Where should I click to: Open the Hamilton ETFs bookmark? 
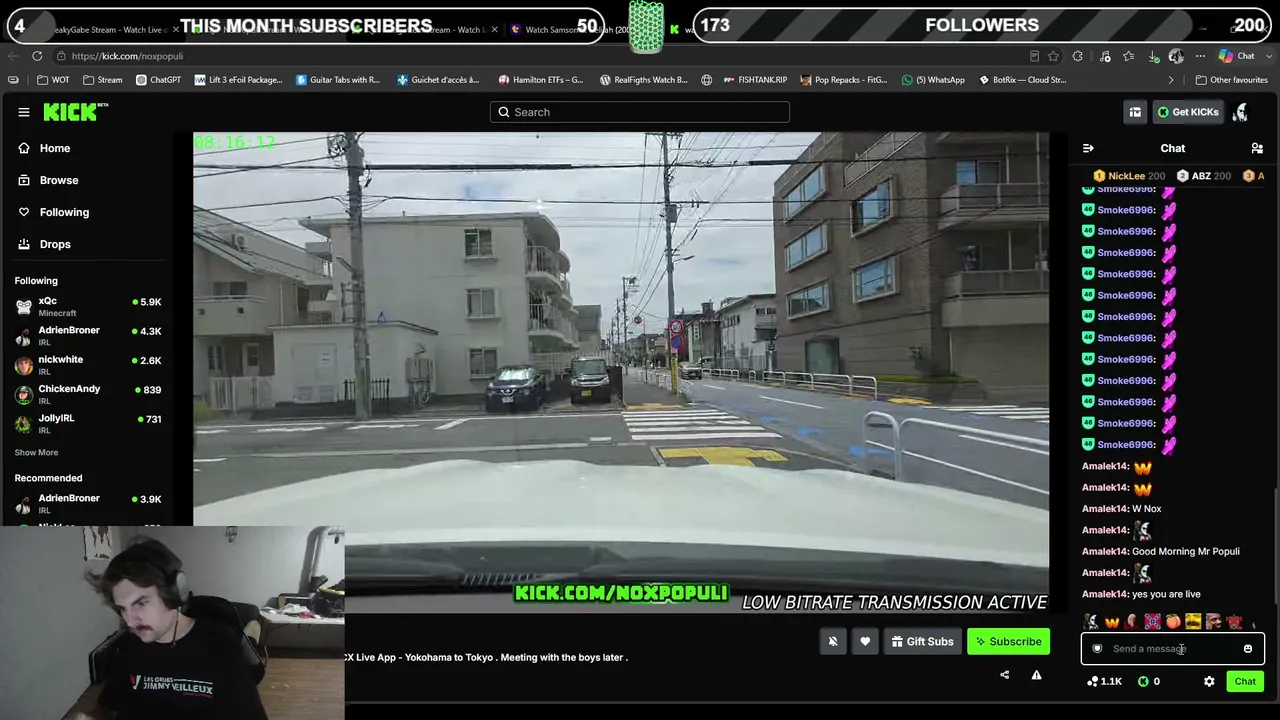point(541,80)
